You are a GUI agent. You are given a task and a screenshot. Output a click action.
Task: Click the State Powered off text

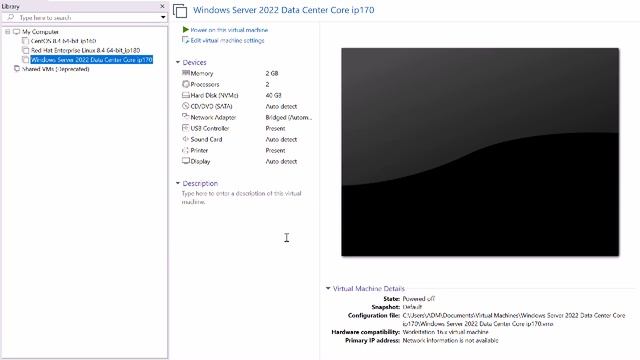(x=419, y=298)
